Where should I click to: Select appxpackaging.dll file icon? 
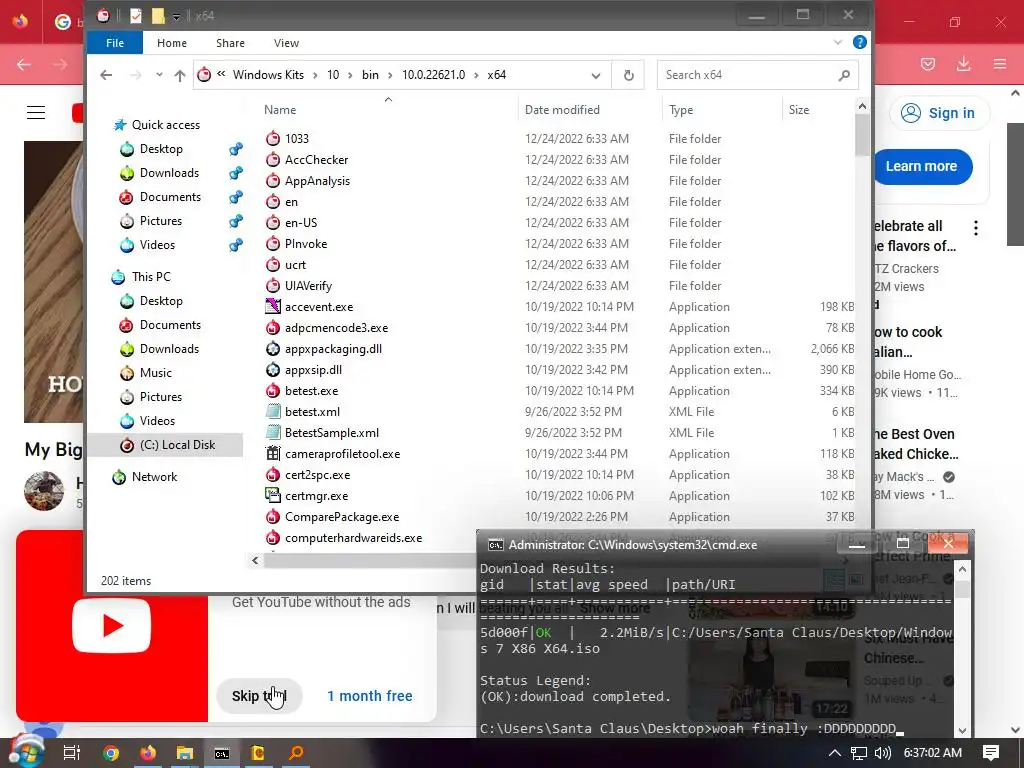tap(272, 349)
